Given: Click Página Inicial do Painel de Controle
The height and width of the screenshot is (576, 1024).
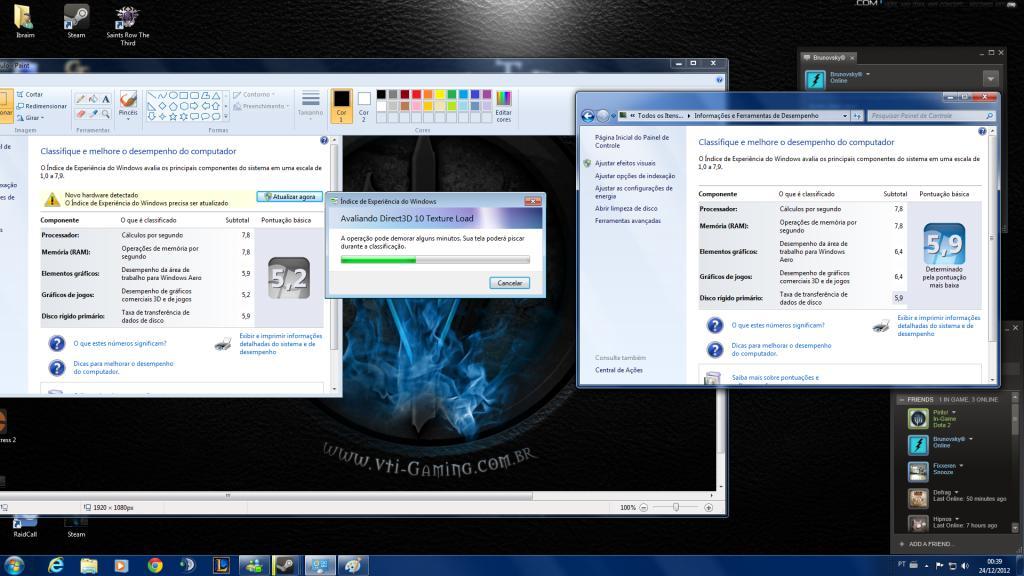Looking at the screenshot, I should tap(632, 141).
